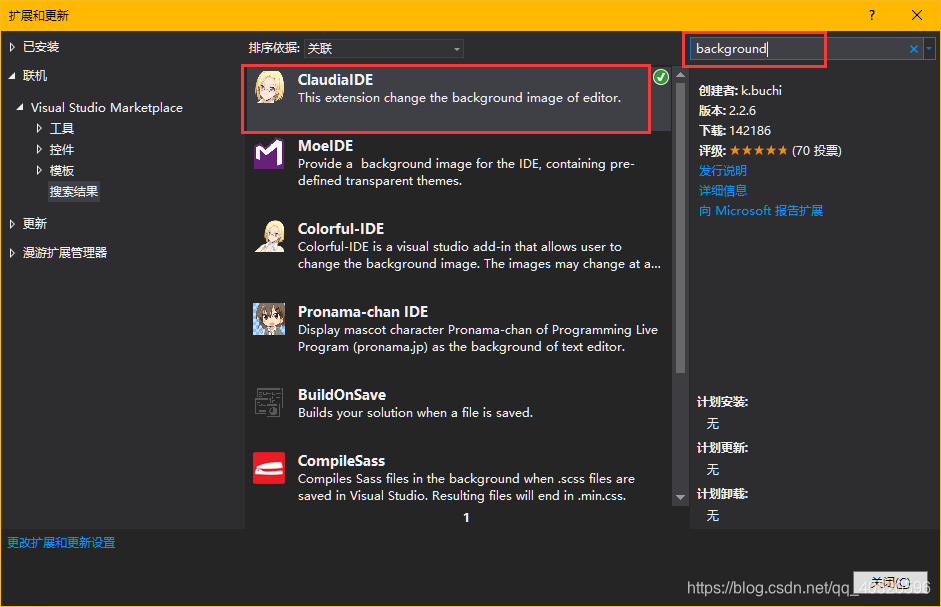941x607 pixels.
Task: Select the 漫游扩展管理器 tree label
Action: (65, 253)
